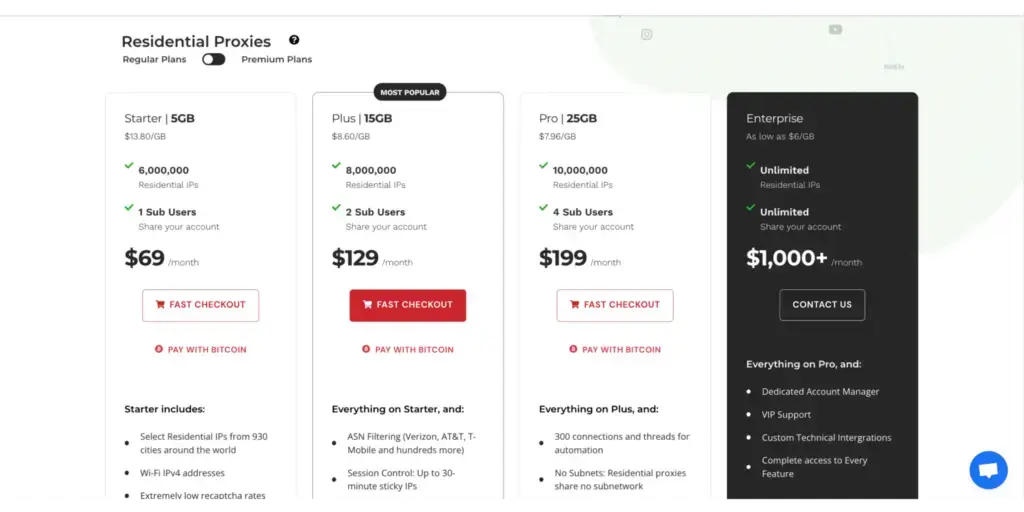The height and width of the screenshot is (512, 1024).
Task: Open the live chat bubble
Action: tap(988, 470)
